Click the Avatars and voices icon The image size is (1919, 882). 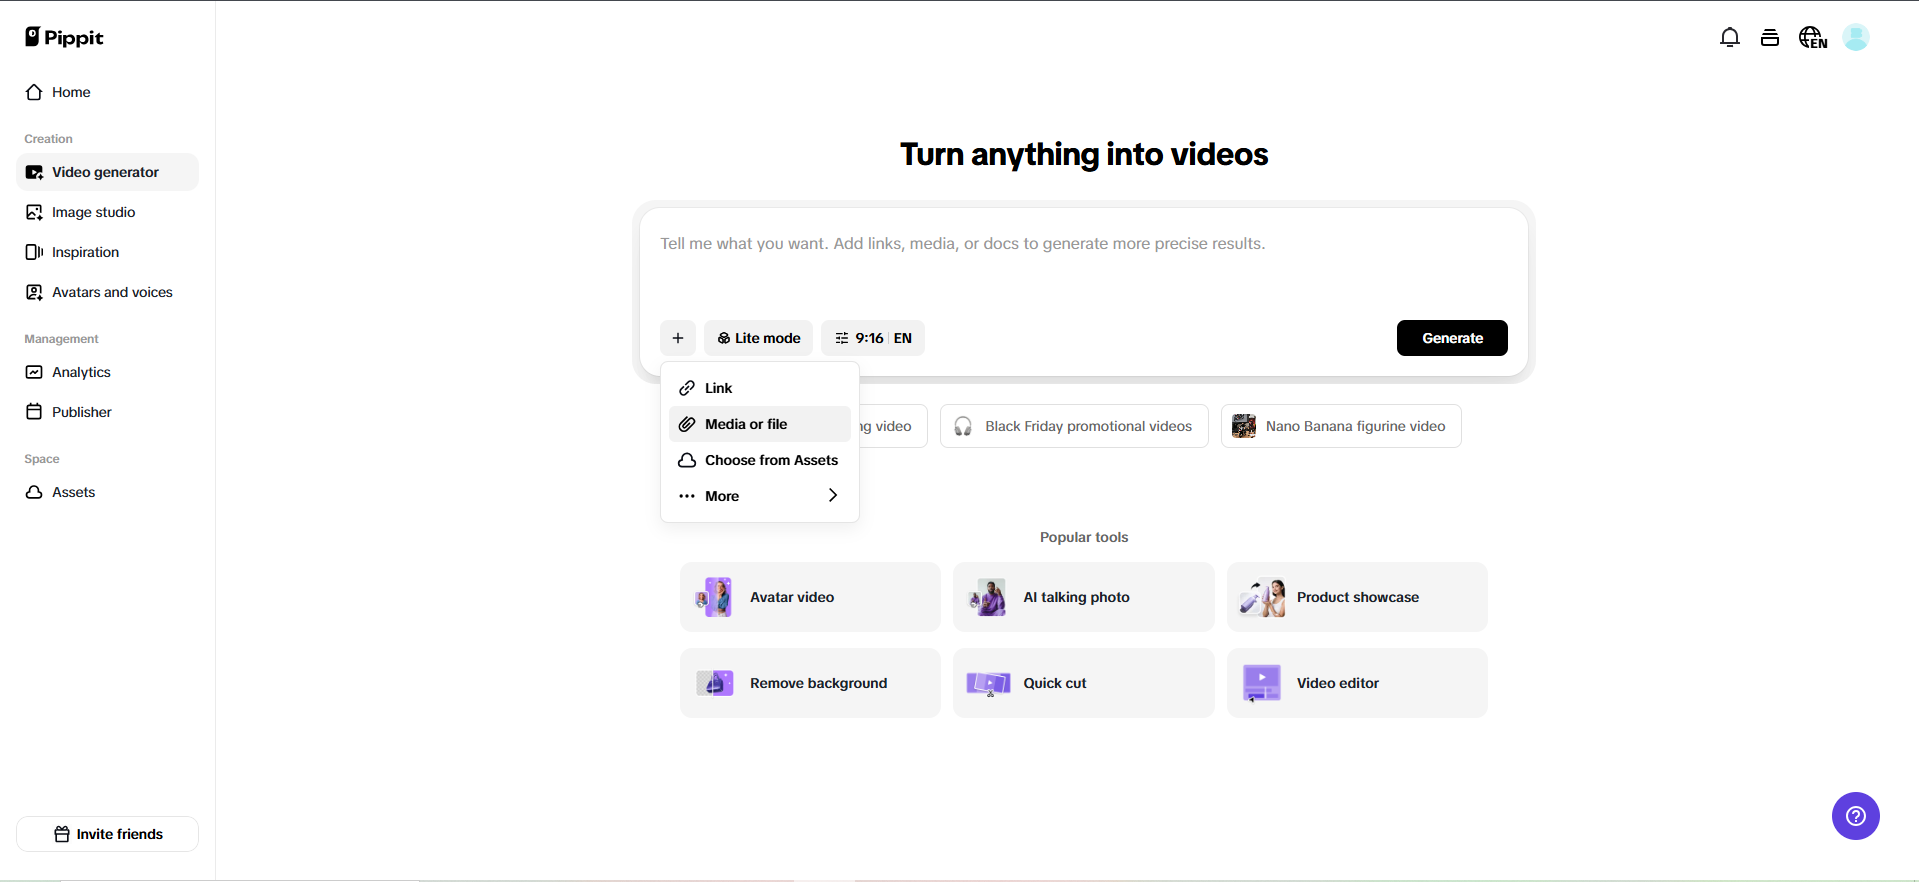(x=34, y=292)
